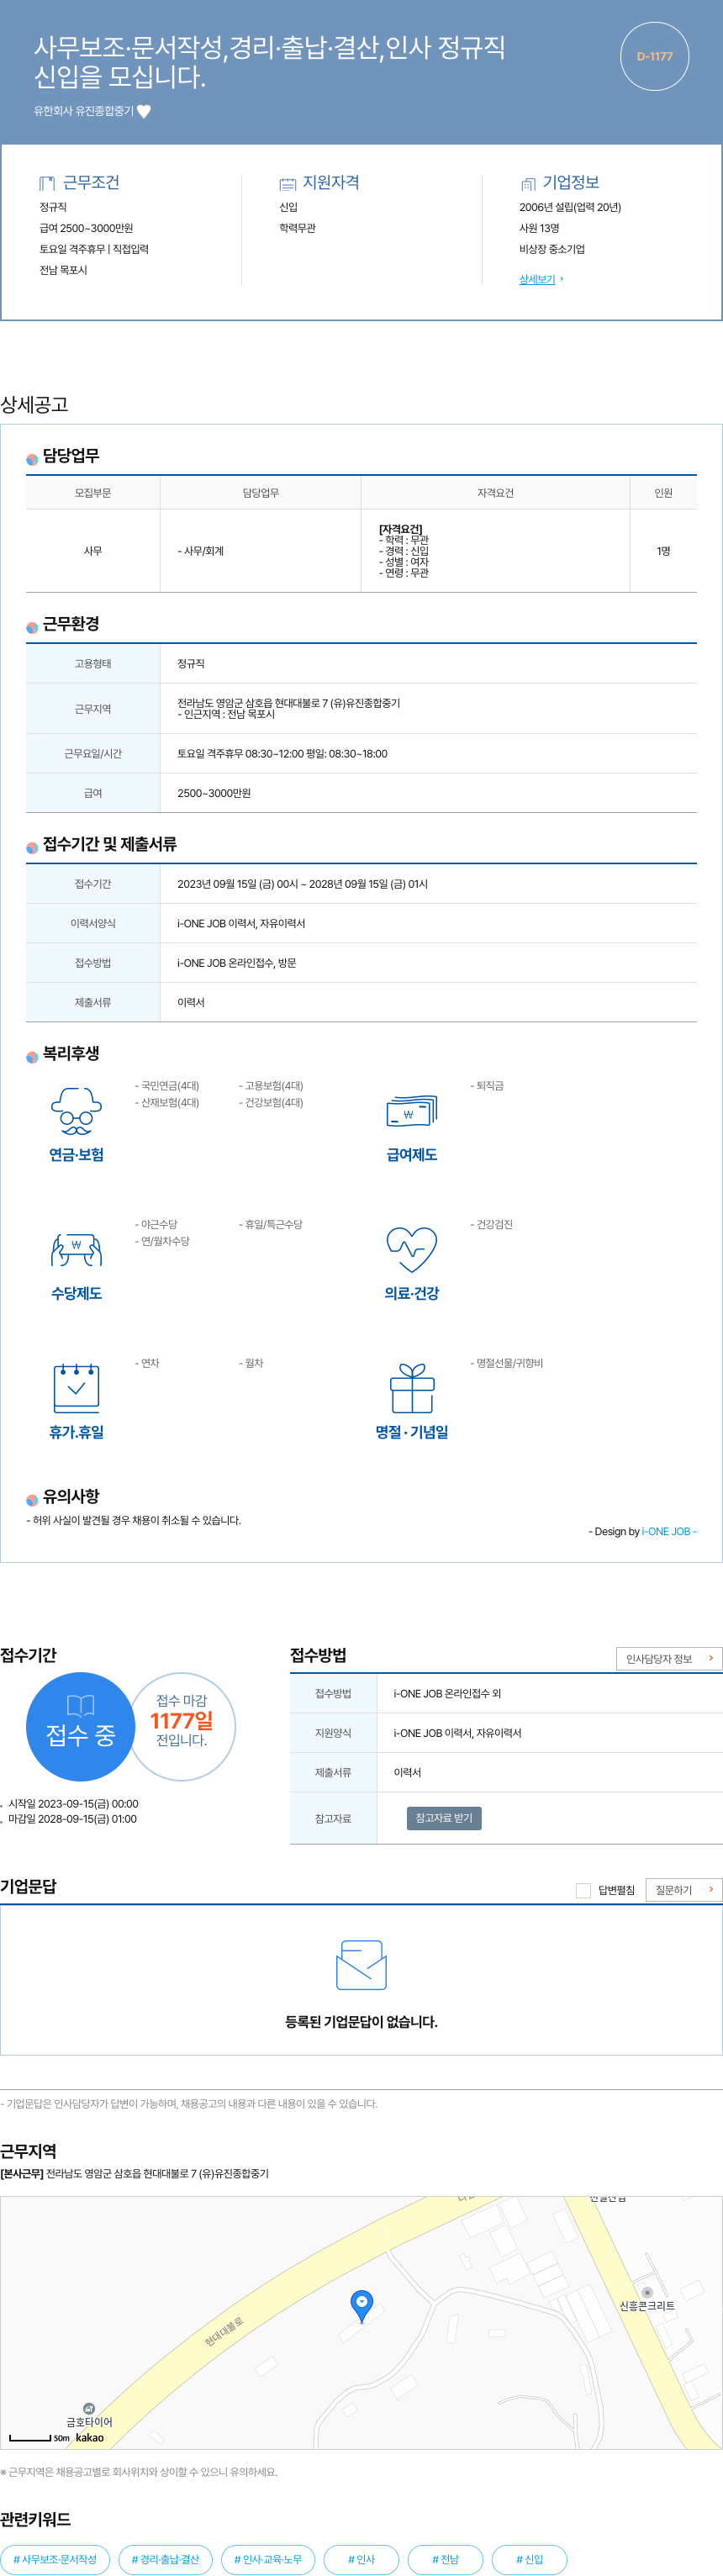This screenshot has height=2576, width=723.
Task: Click the 근무환경 section bullet icon
Action: point(32,627)
